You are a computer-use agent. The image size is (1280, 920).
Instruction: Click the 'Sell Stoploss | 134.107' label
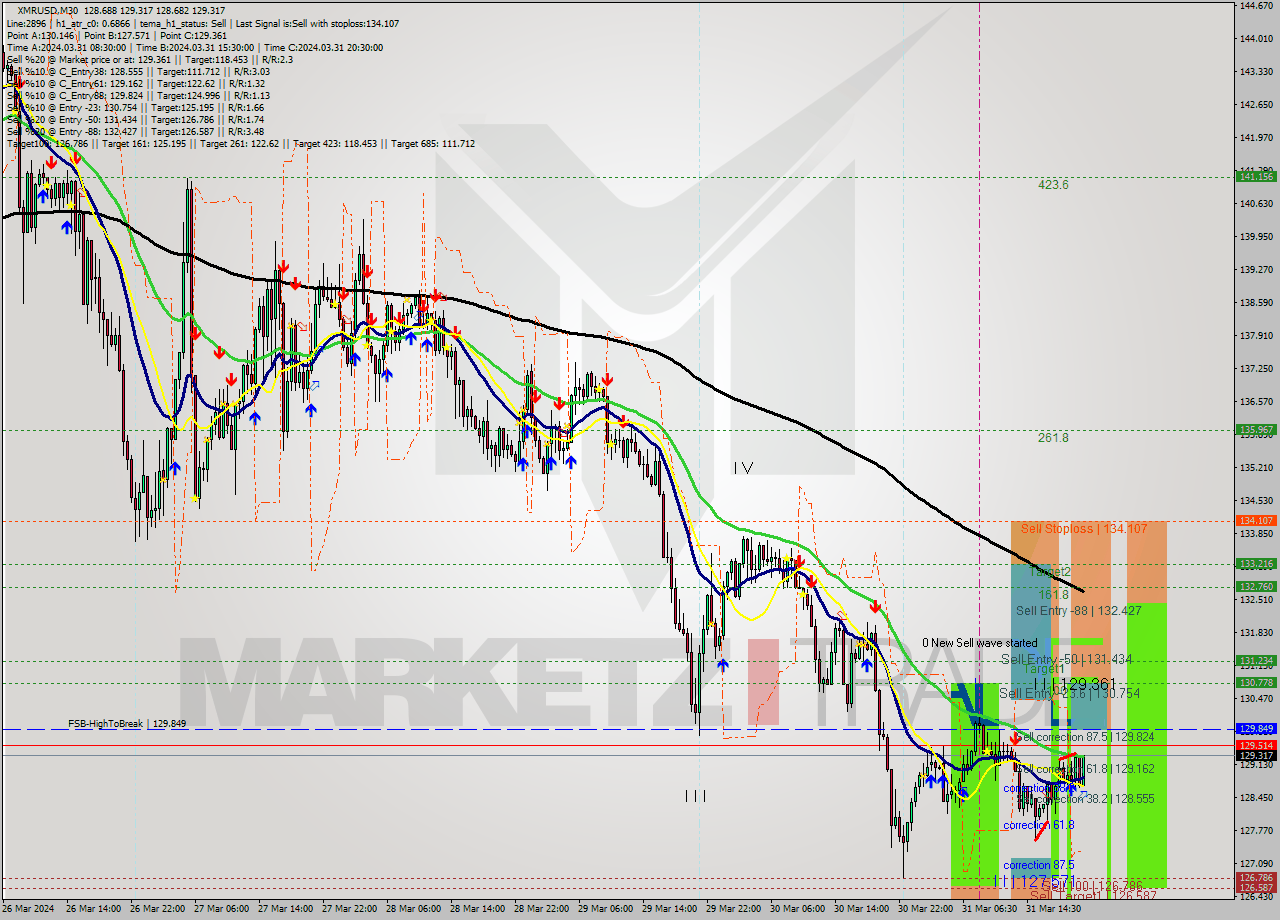click(1084, 528)
